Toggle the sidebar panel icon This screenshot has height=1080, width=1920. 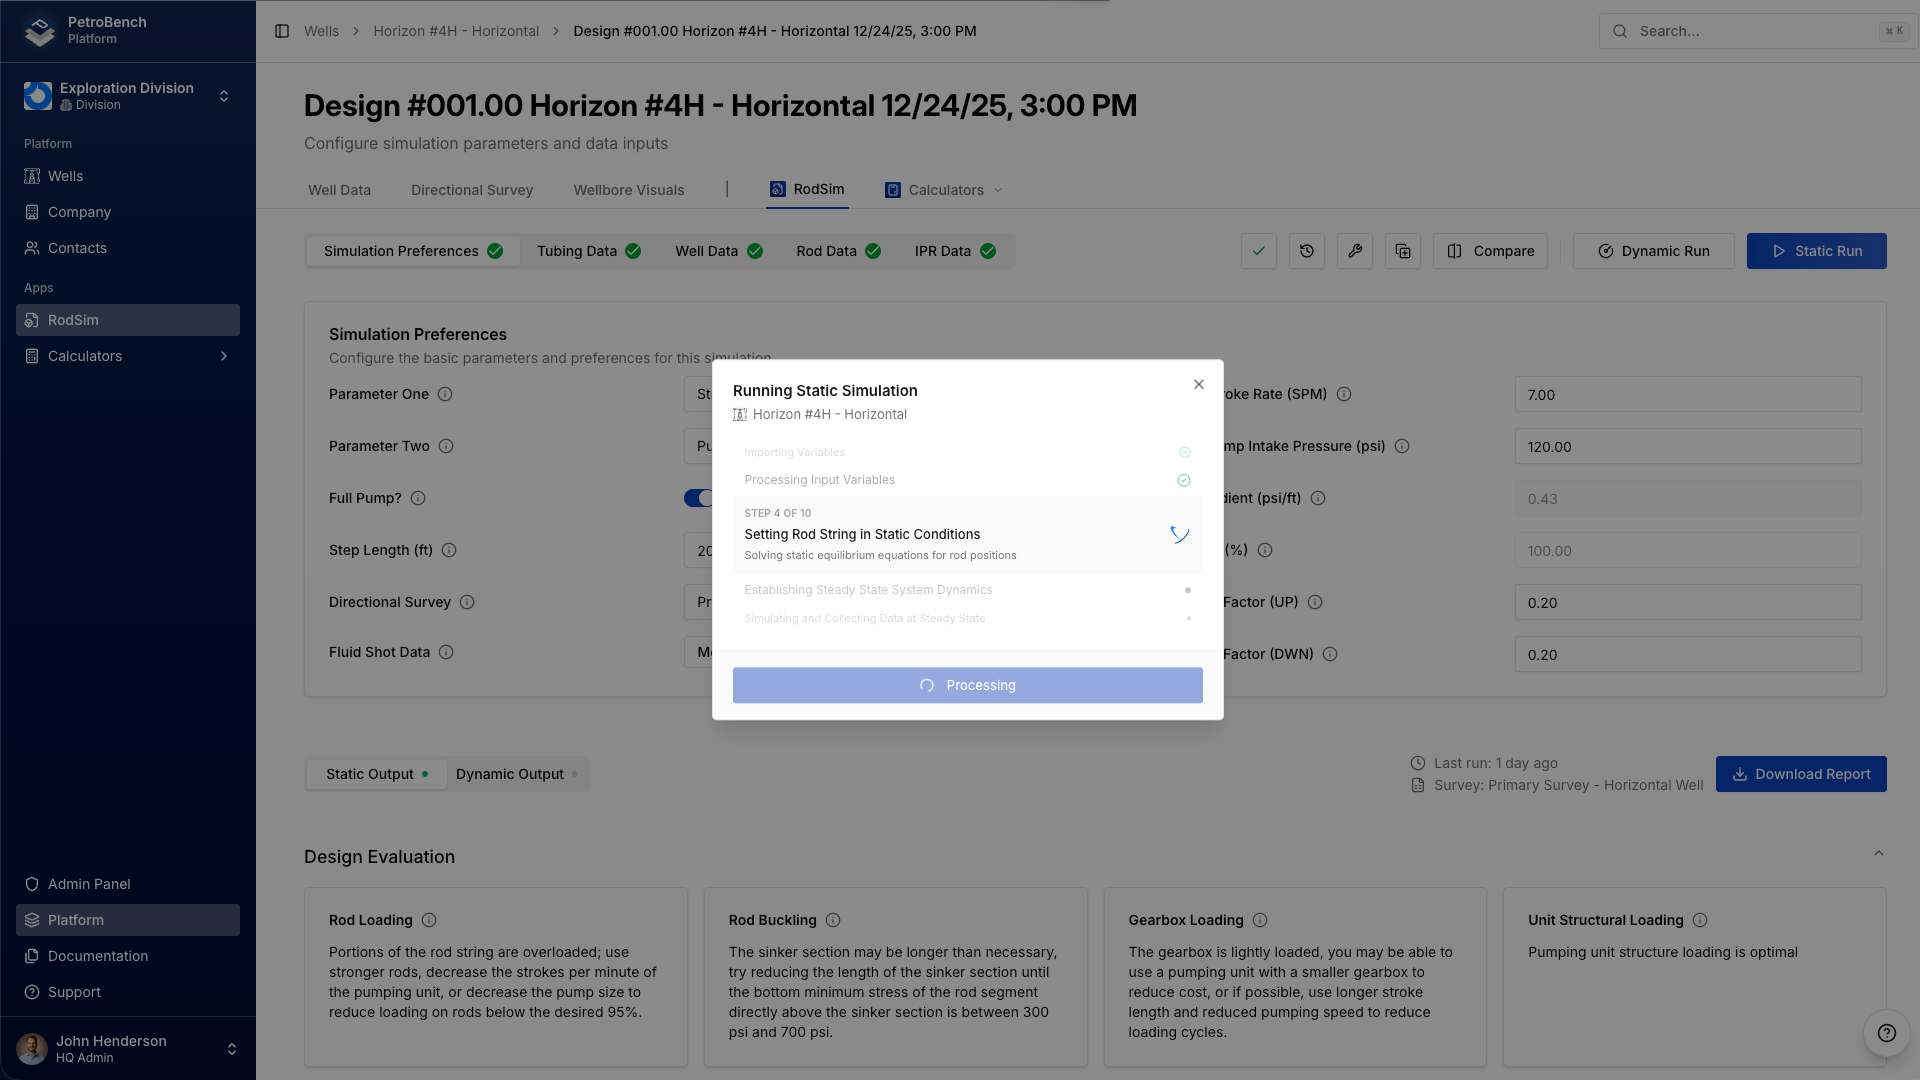(282, 31)
